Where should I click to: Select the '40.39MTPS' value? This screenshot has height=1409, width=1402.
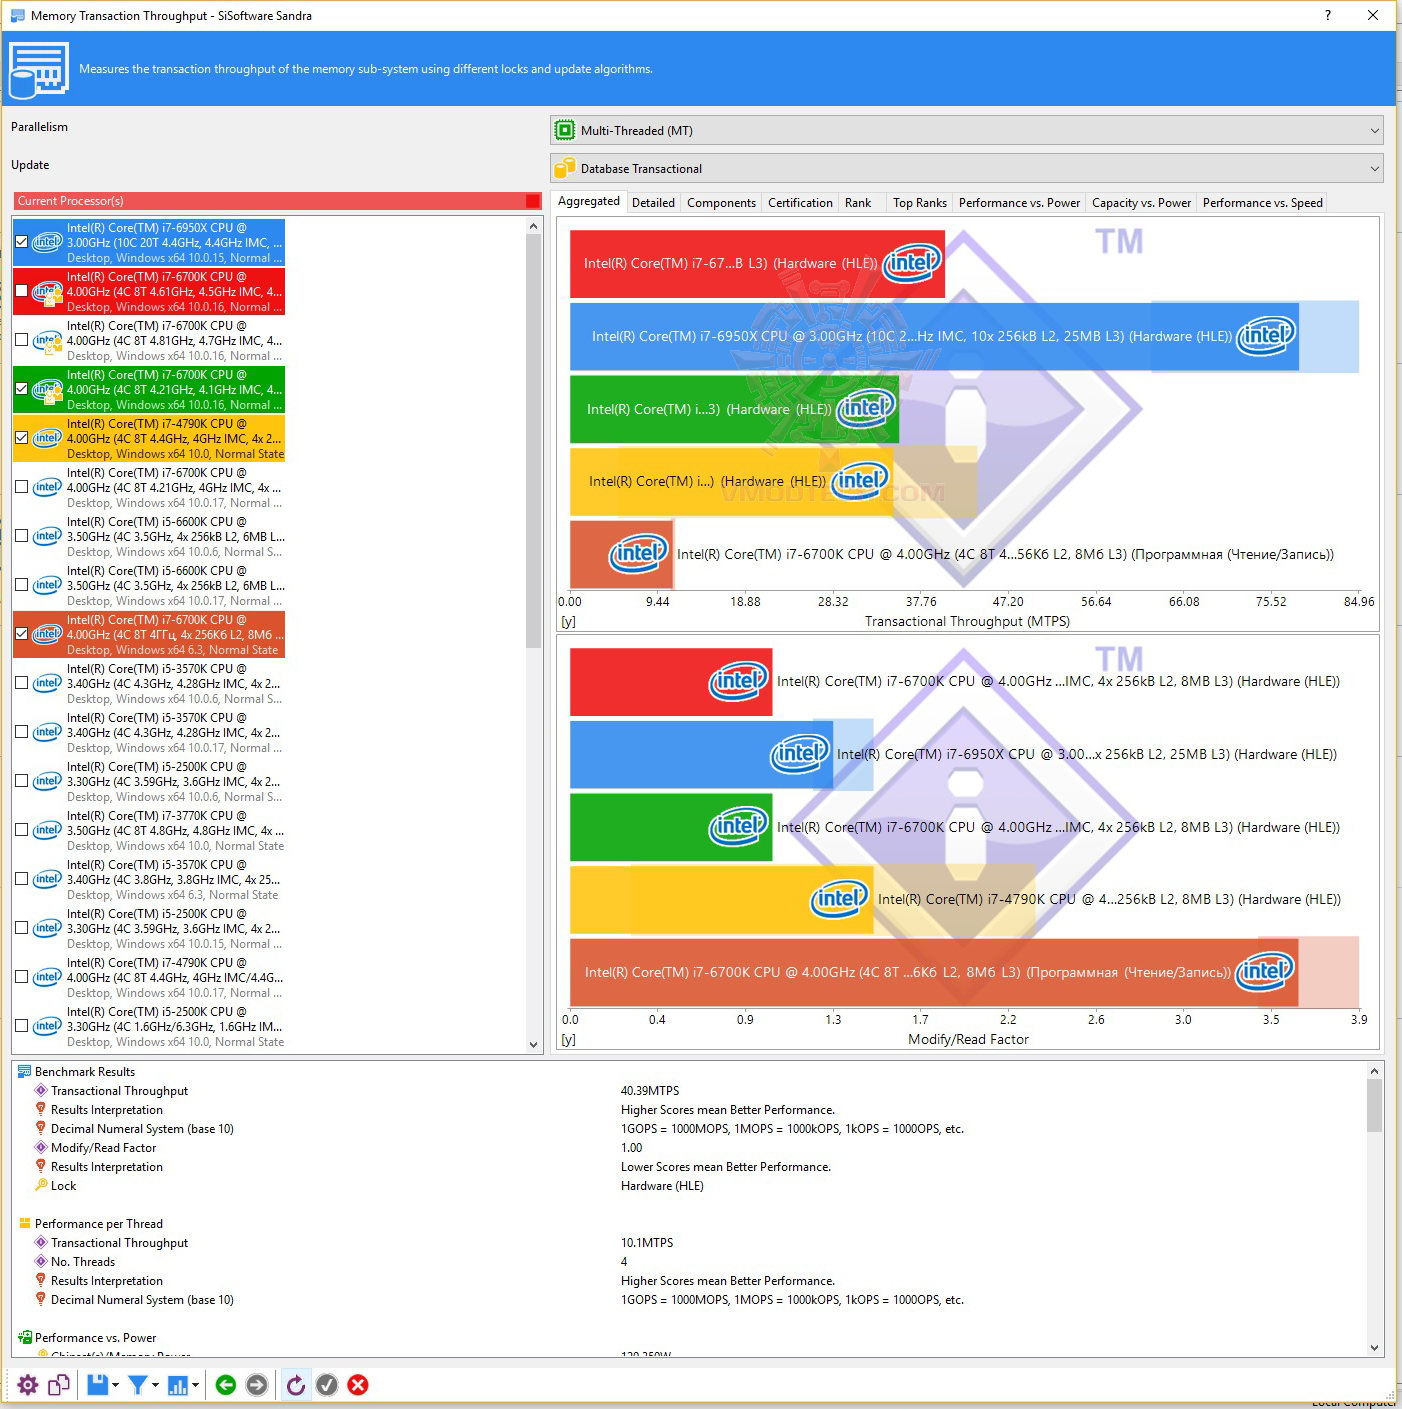click(x=650, y=1090)
